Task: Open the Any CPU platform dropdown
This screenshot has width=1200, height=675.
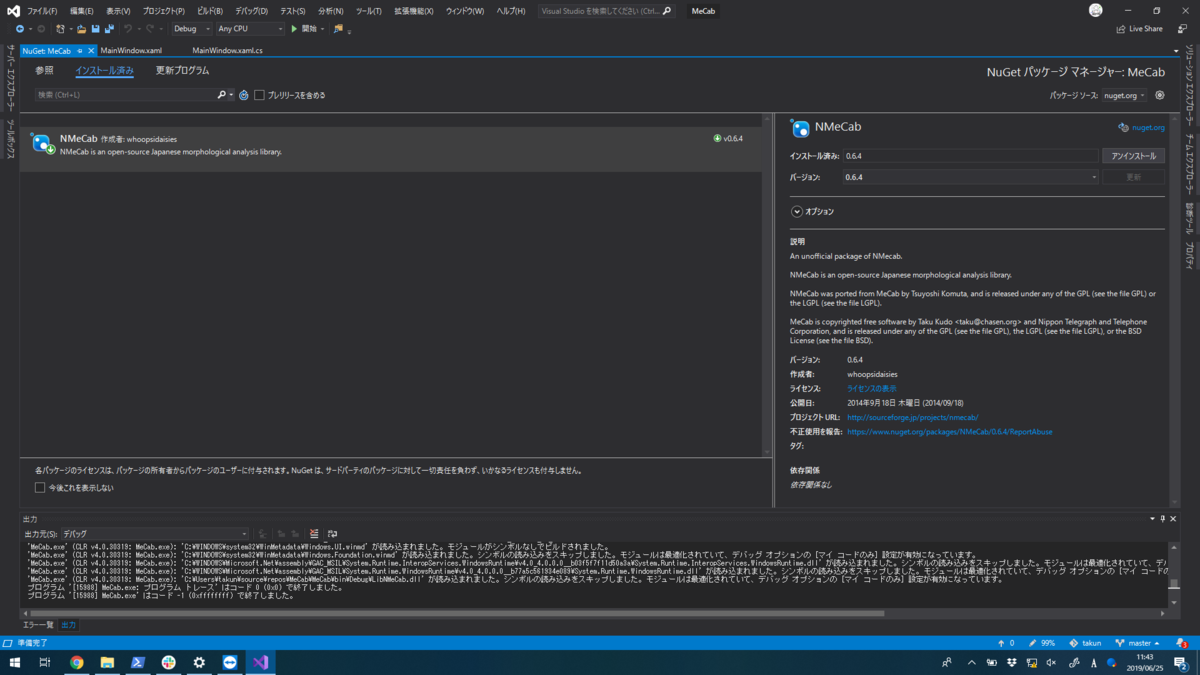Action: point(250,29)
